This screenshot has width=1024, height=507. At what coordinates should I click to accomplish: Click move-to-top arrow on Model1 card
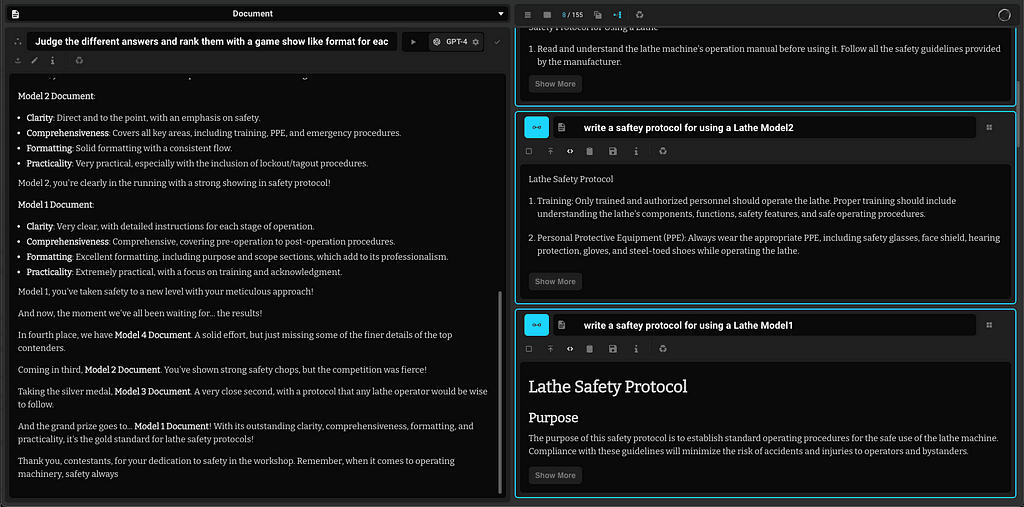(x=551, y=349)
